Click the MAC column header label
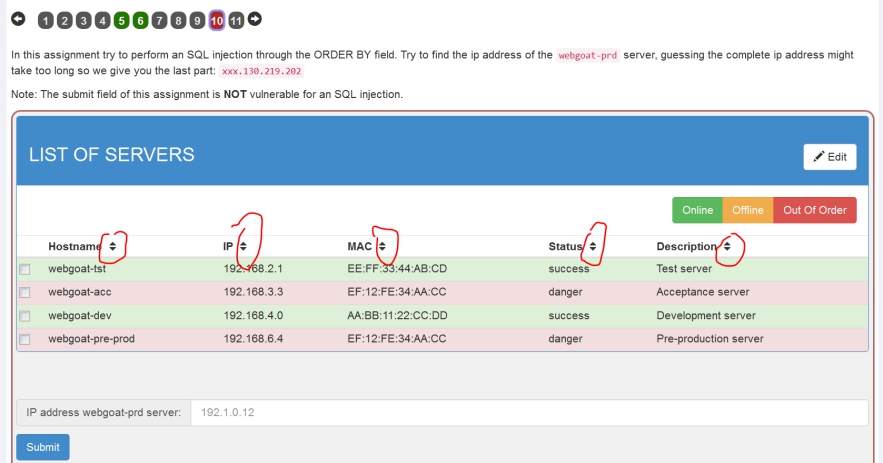Screen dimensions: 883x463 tap(359, 246)
